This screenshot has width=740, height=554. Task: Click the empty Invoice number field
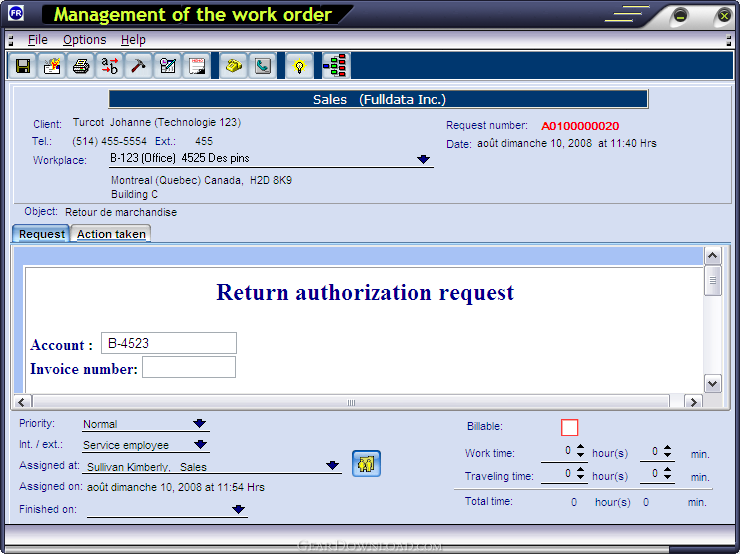189,367
